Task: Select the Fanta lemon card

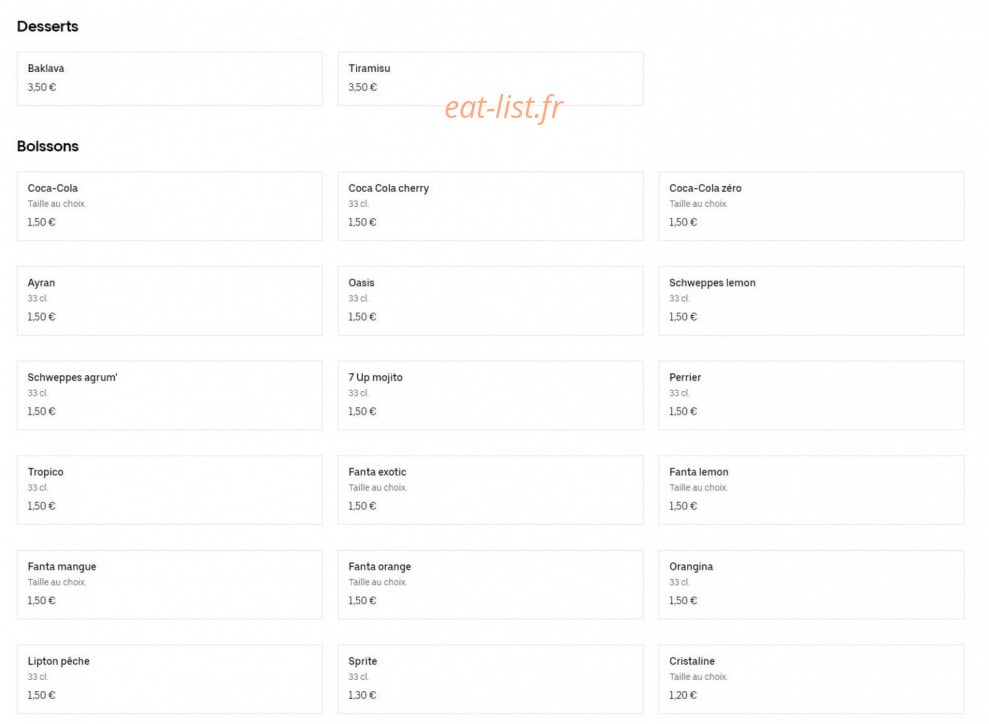Action: click(x=811, y=490)
